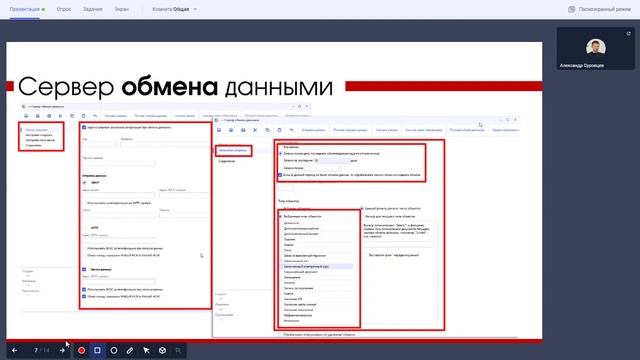
Task: Click cut icon in back window toolbar
Action: click(60, 116)
